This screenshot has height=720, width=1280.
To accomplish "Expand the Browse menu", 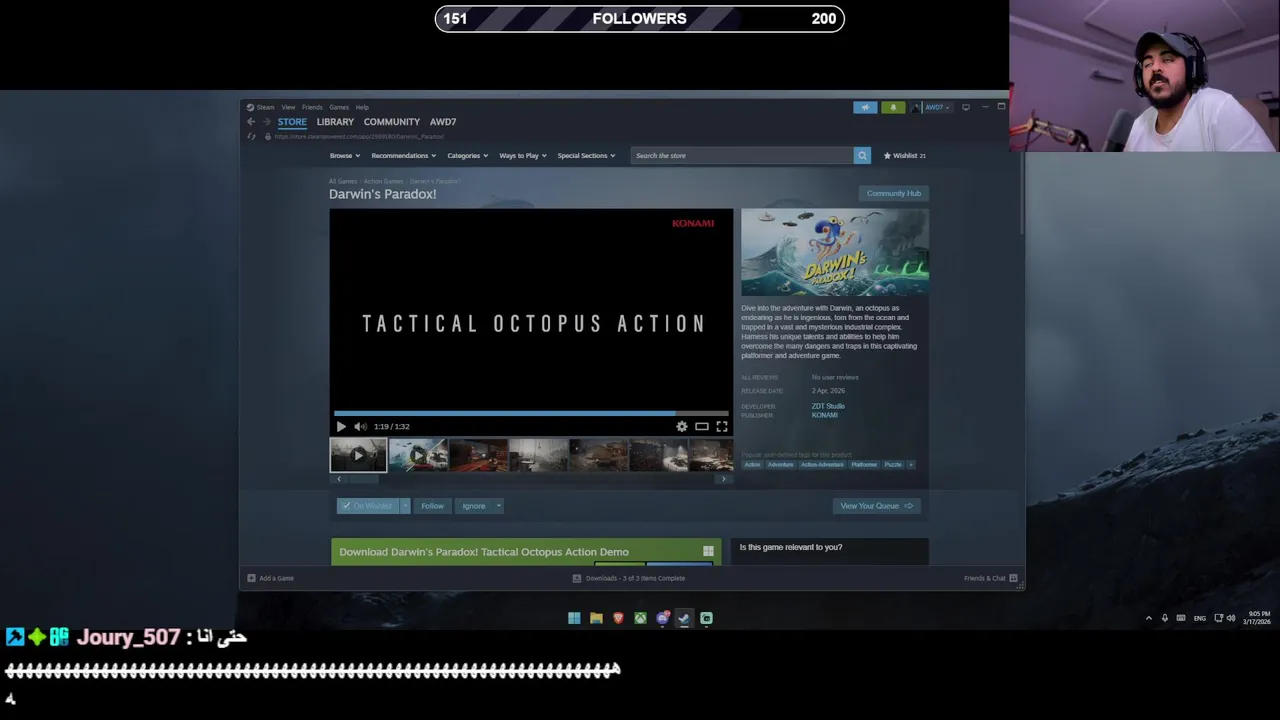I will 344,155.
